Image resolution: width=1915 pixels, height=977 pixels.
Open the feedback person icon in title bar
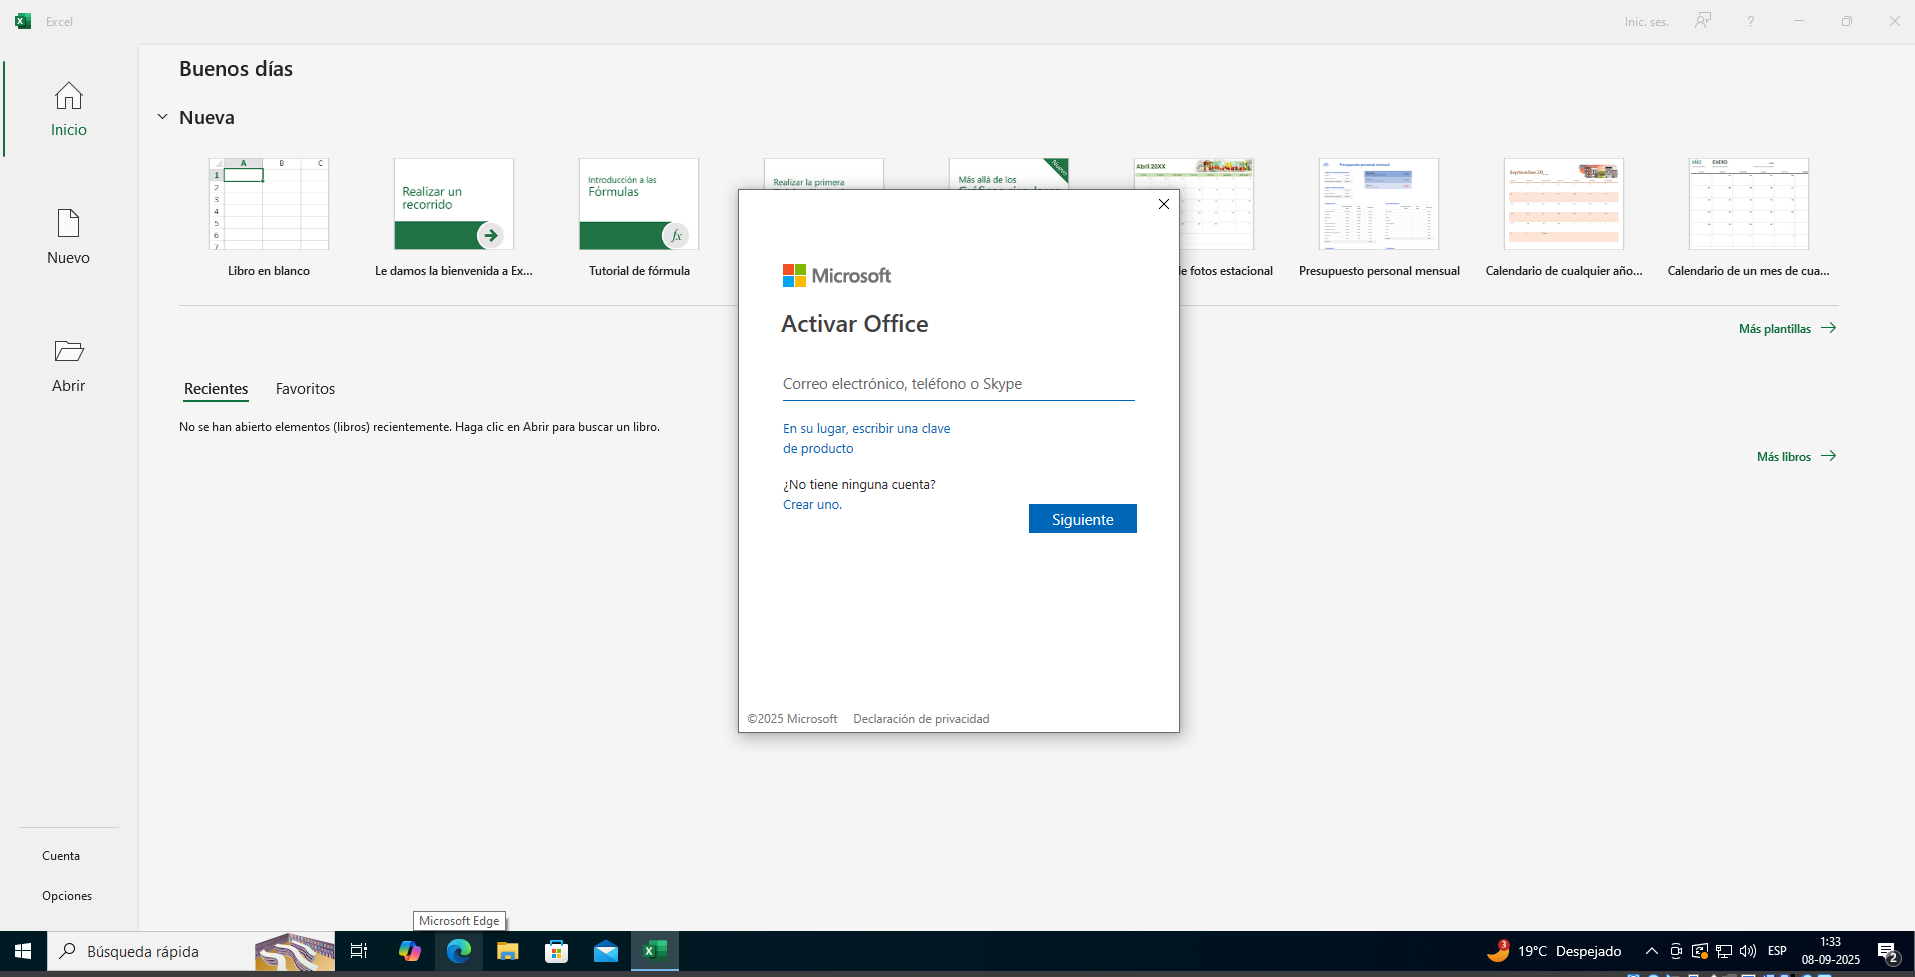[1703, 21]
